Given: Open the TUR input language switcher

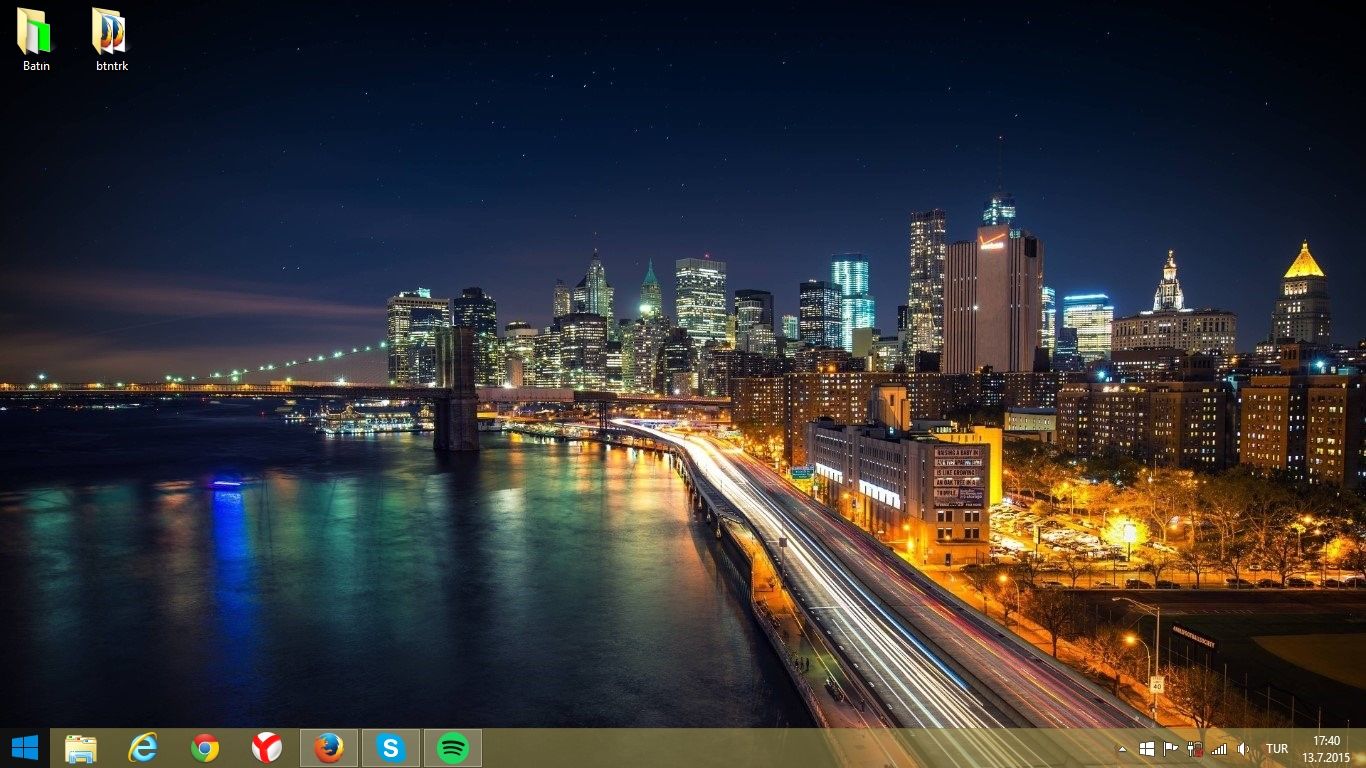Looking at the screenshot, I should (1277, 748).
